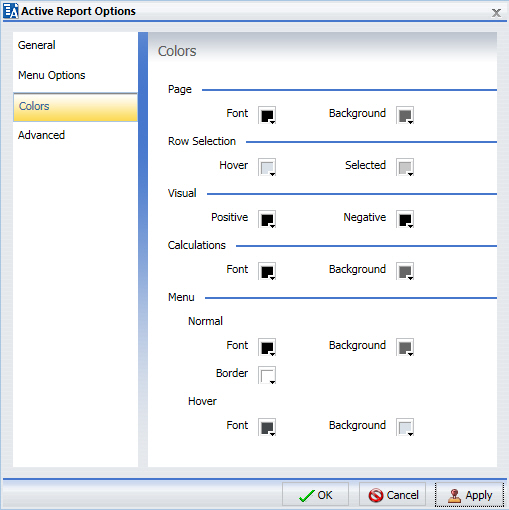Change the Calculations Background color
Image resolution: width=509 pixels, height=510 pixels.
point(405,271)
